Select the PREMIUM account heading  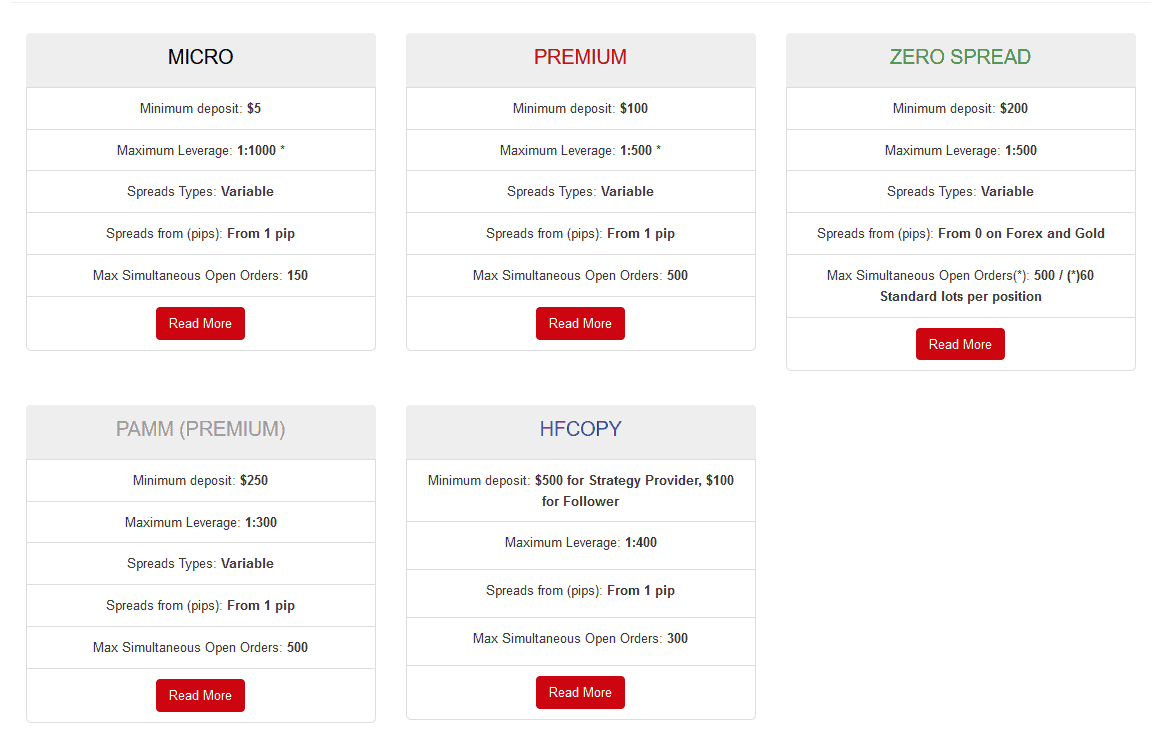tap(580, 57)
